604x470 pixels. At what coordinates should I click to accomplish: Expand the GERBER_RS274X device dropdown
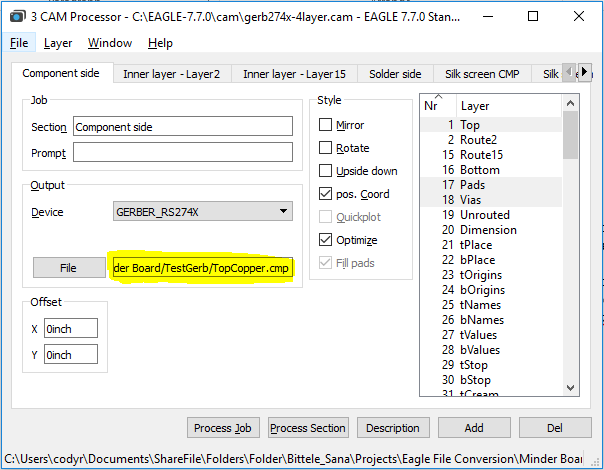click(x=285, y=212)
